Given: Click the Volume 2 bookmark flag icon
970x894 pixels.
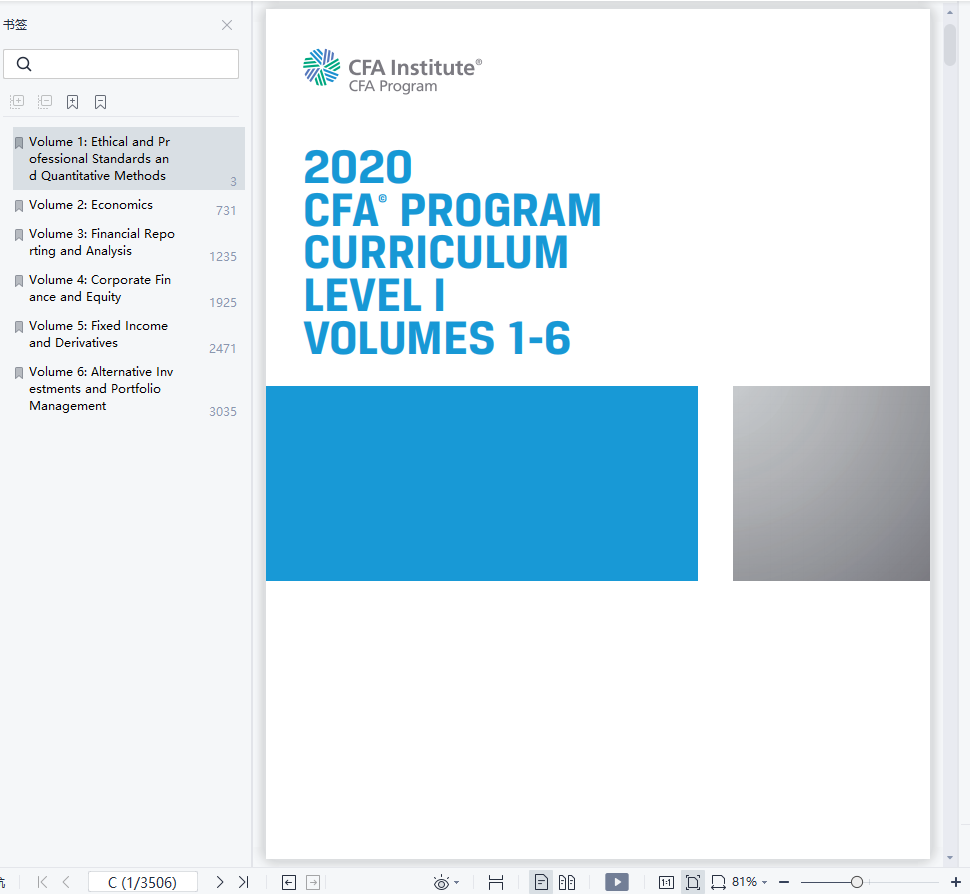Looking at the screenshot, I should (x=19, y=206).
